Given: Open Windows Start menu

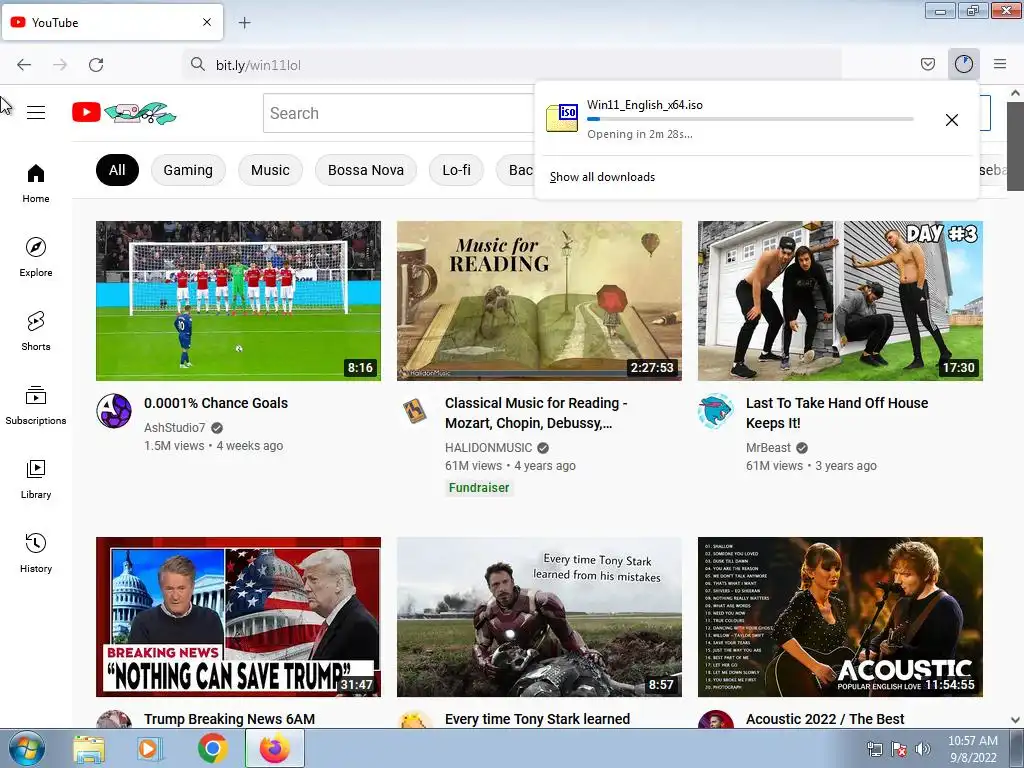Looking at the screenshot, I should (x=27, y=749).
